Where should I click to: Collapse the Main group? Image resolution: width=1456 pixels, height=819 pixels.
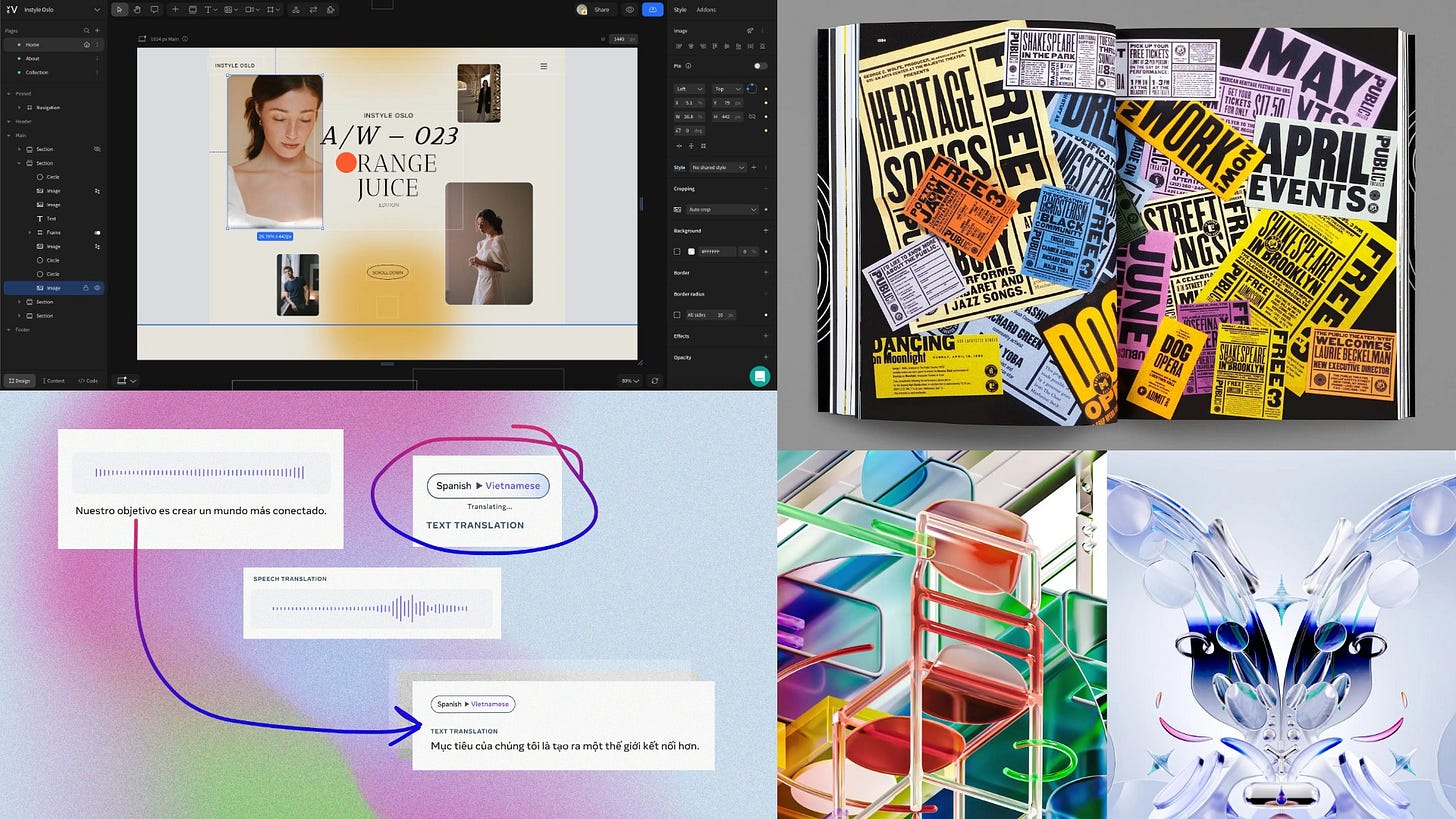click(8, 135)
